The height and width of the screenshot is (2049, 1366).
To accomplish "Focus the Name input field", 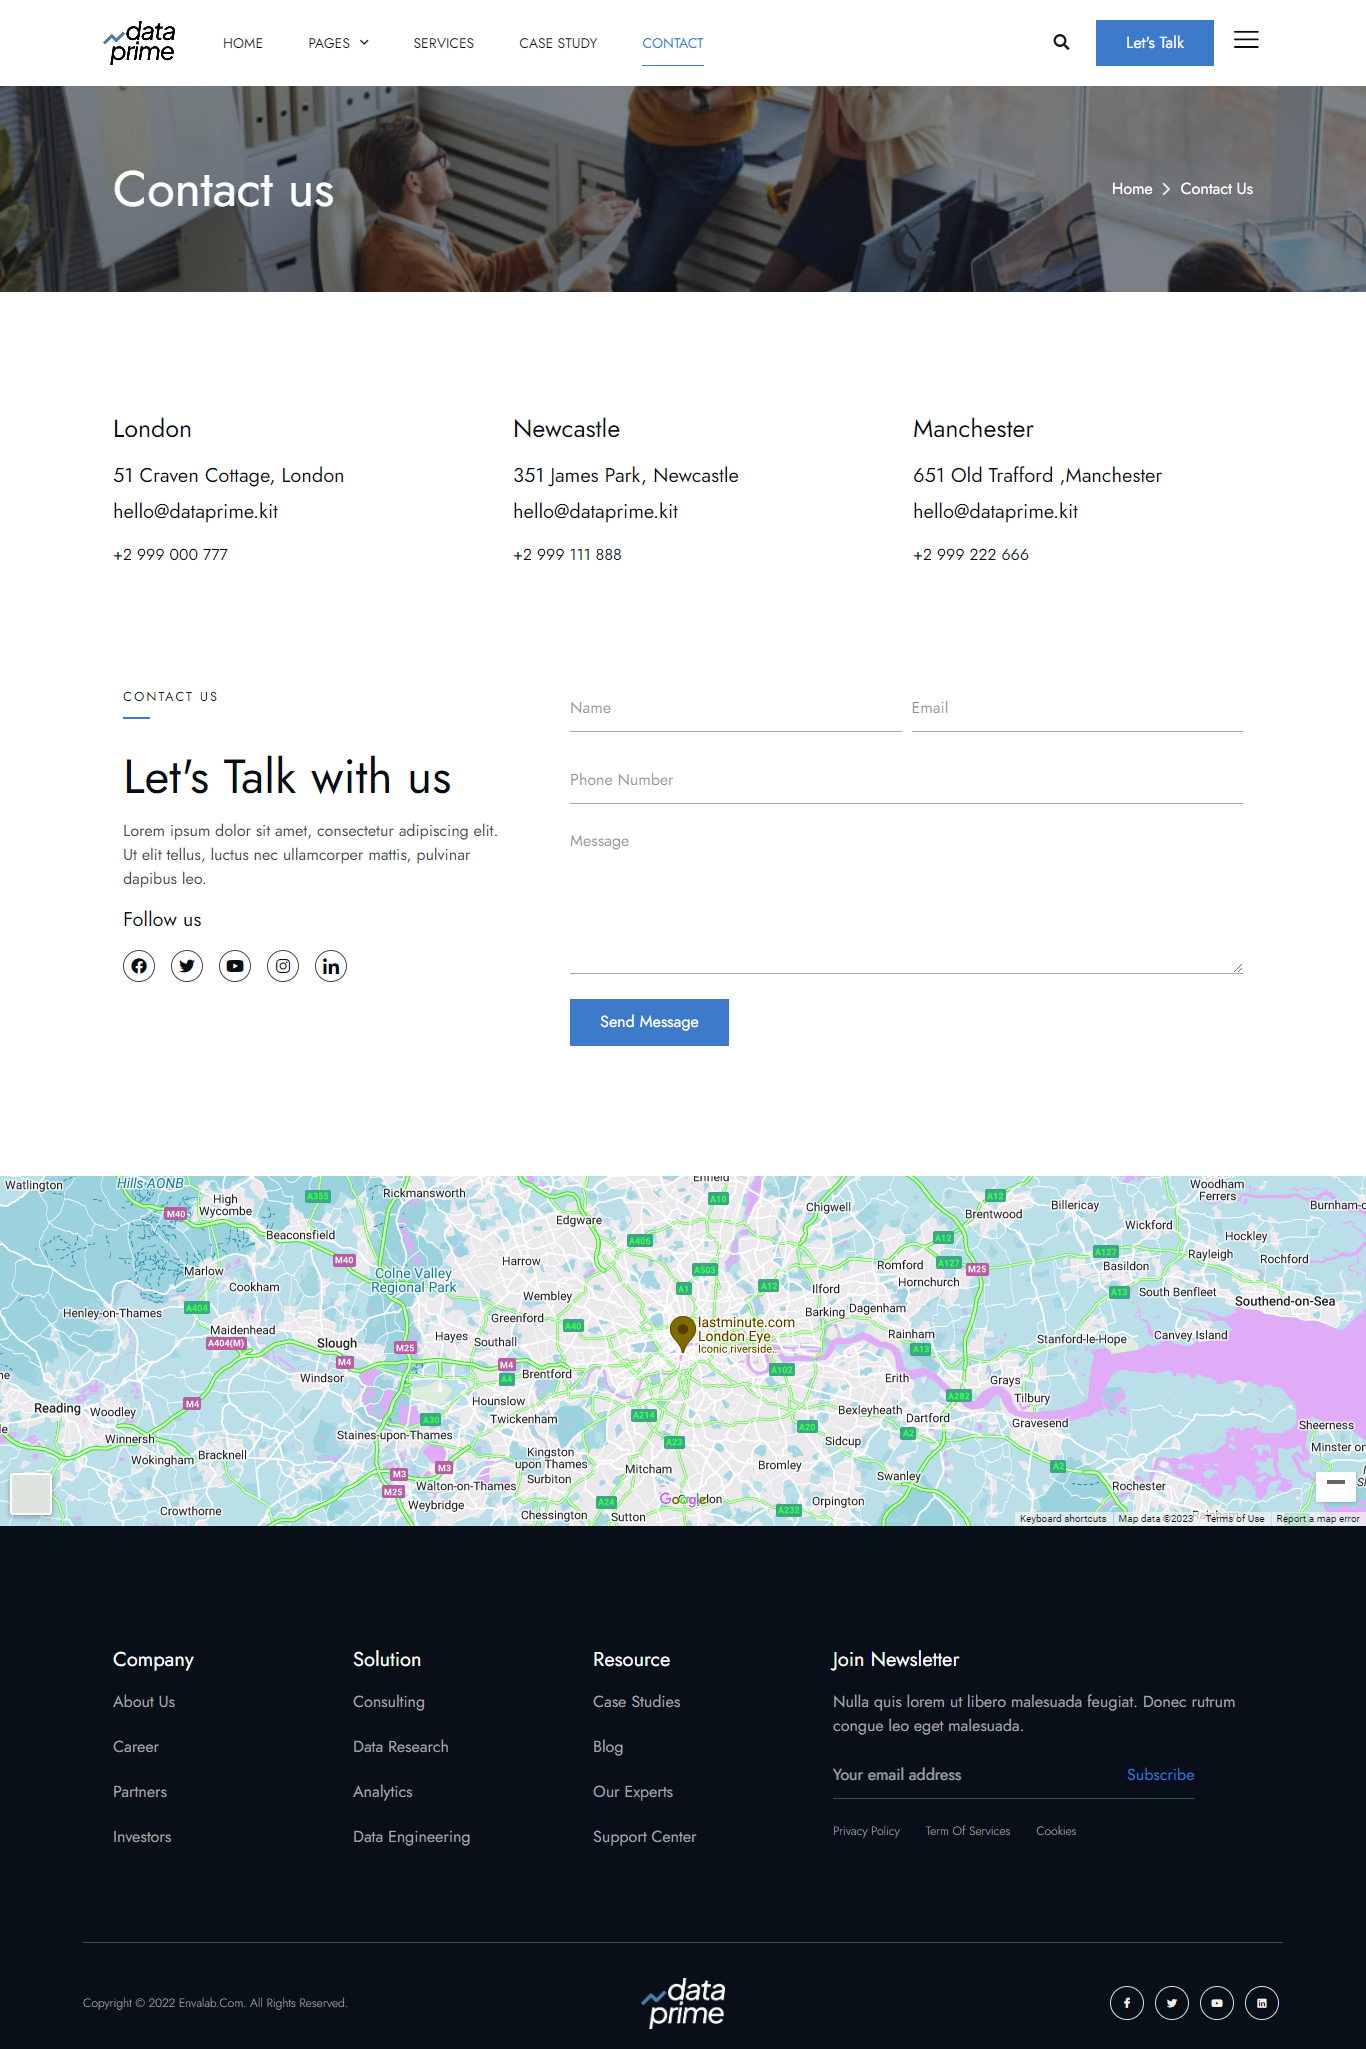I will 736,708.
